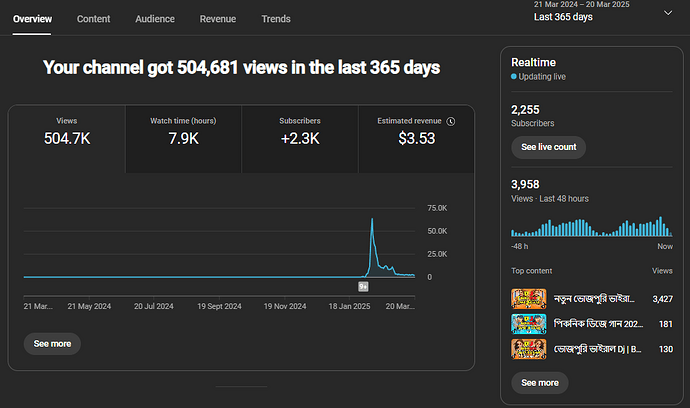Switch chart to Subscribers metric card
Image resolution: width=690 pixels, height=408 pixels.
300,139
